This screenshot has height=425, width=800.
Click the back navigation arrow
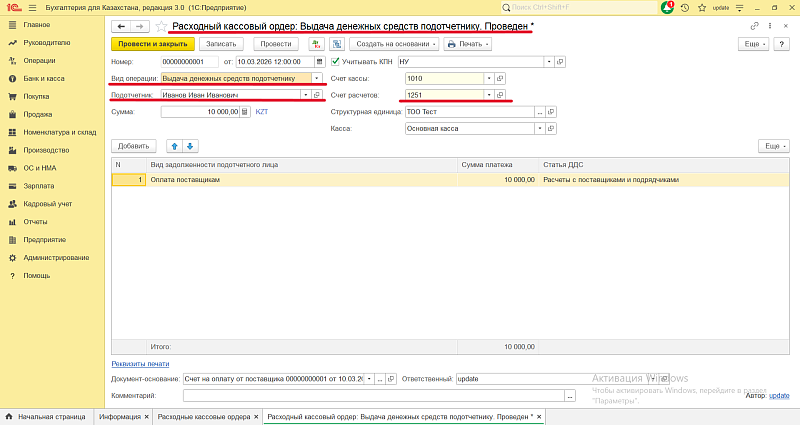[x=121, y=26]
